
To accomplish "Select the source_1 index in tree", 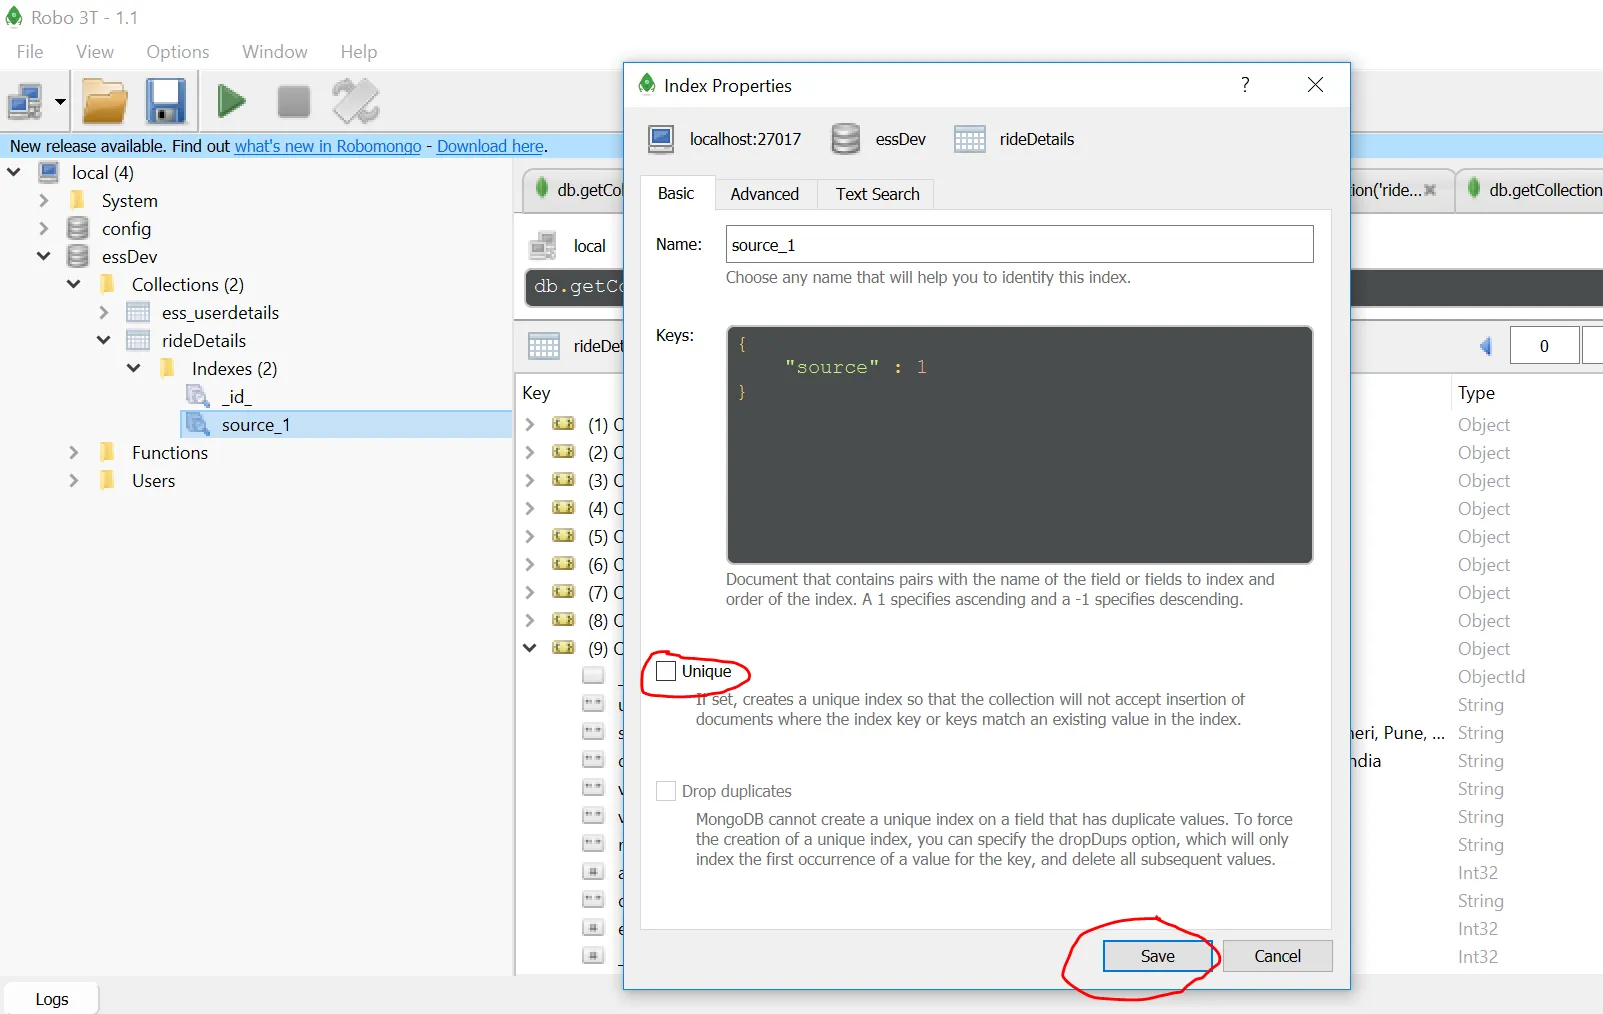I will (x=347, y=424).
